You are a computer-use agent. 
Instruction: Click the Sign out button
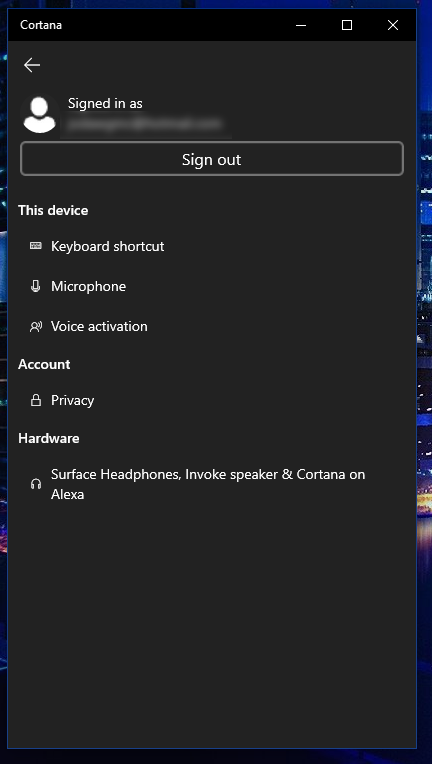point(212,159)
